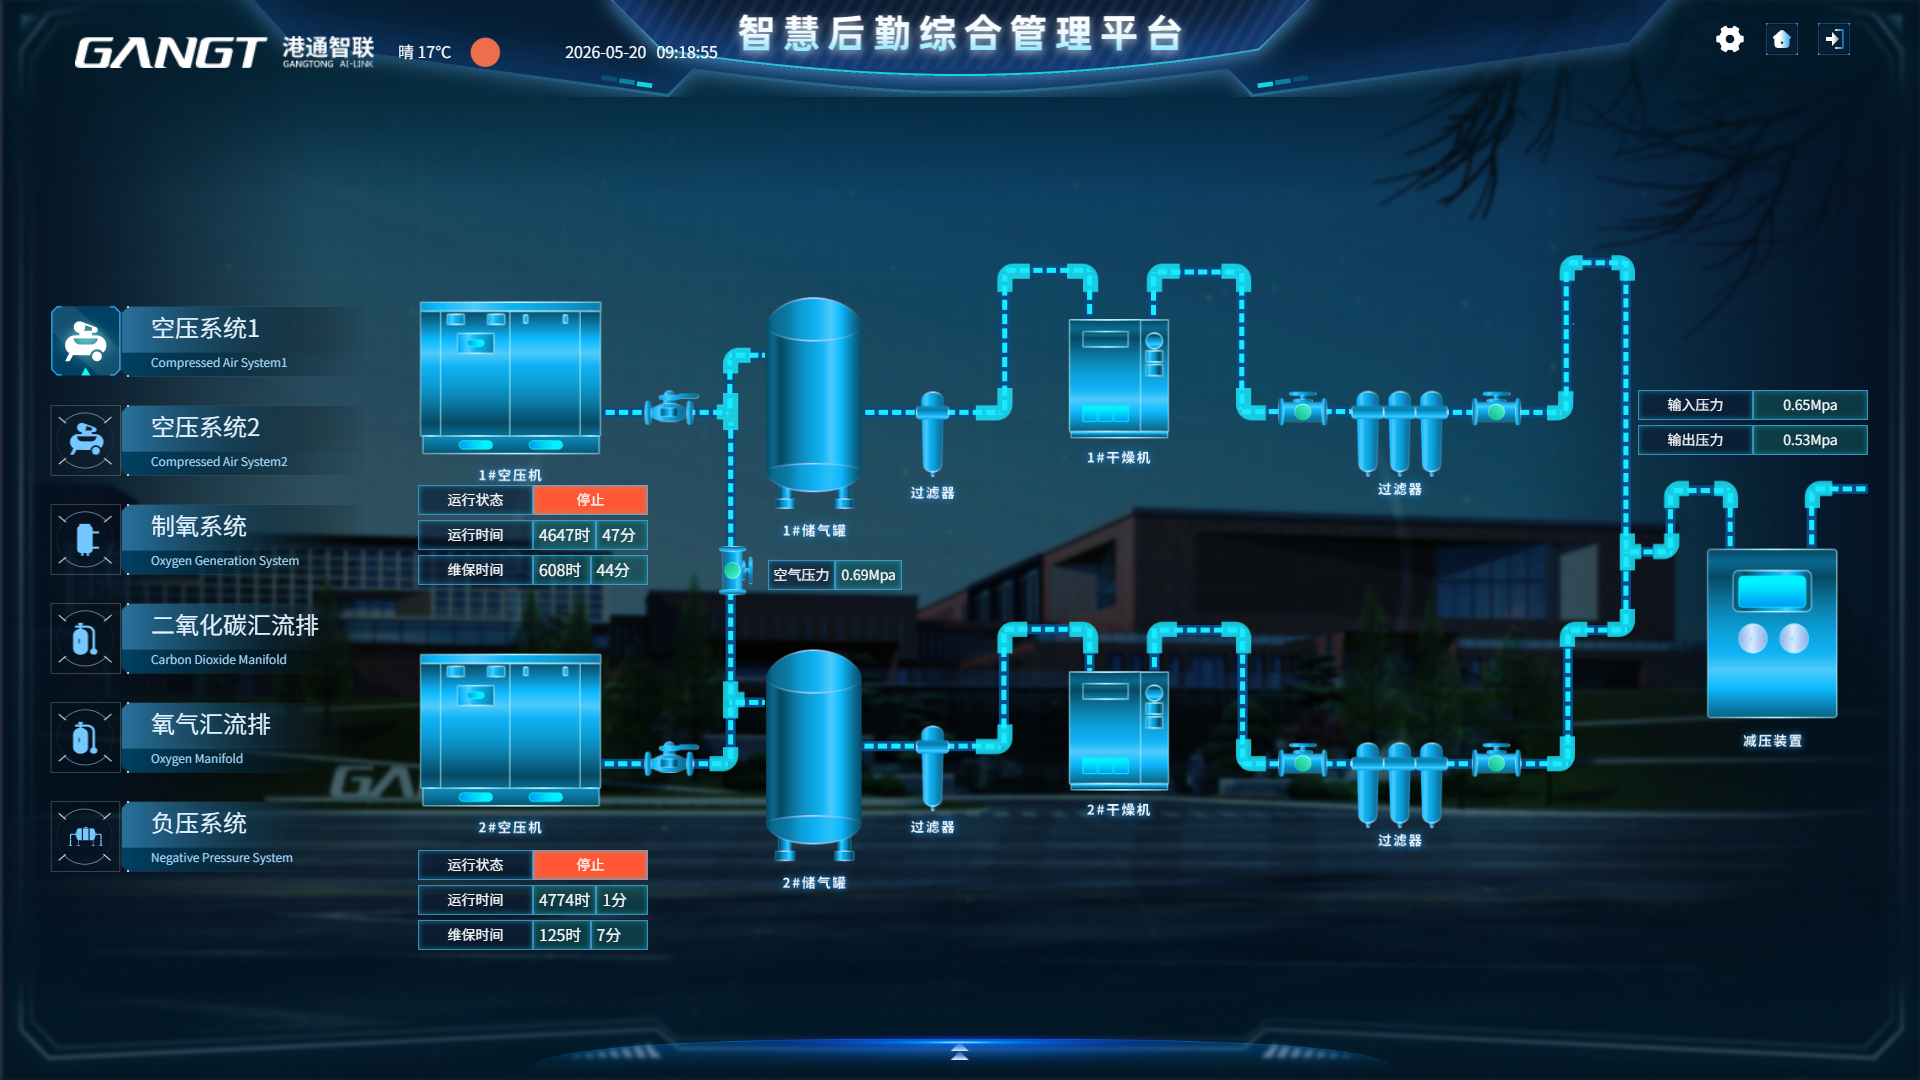
Task: Open the 制氧系统 oxygen generator icon
Action: (86, 539)
